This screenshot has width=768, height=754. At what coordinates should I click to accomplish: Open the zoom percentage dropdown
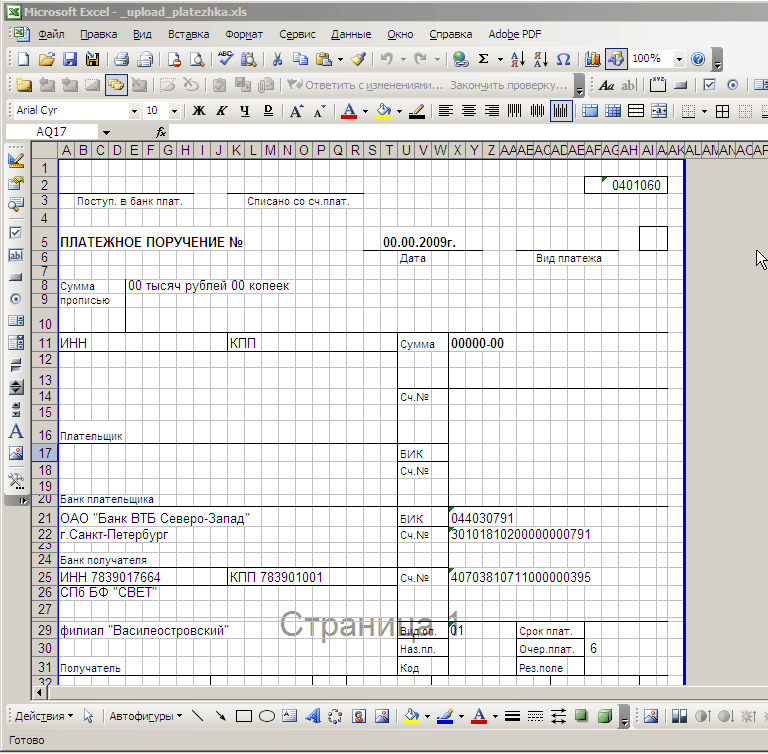coord(680,59)
